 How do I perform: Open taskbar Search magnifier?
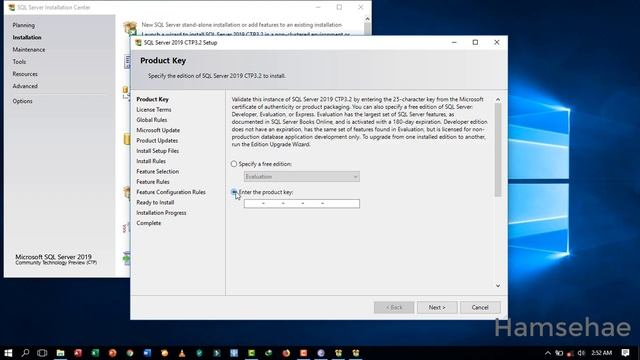[25, 353]
